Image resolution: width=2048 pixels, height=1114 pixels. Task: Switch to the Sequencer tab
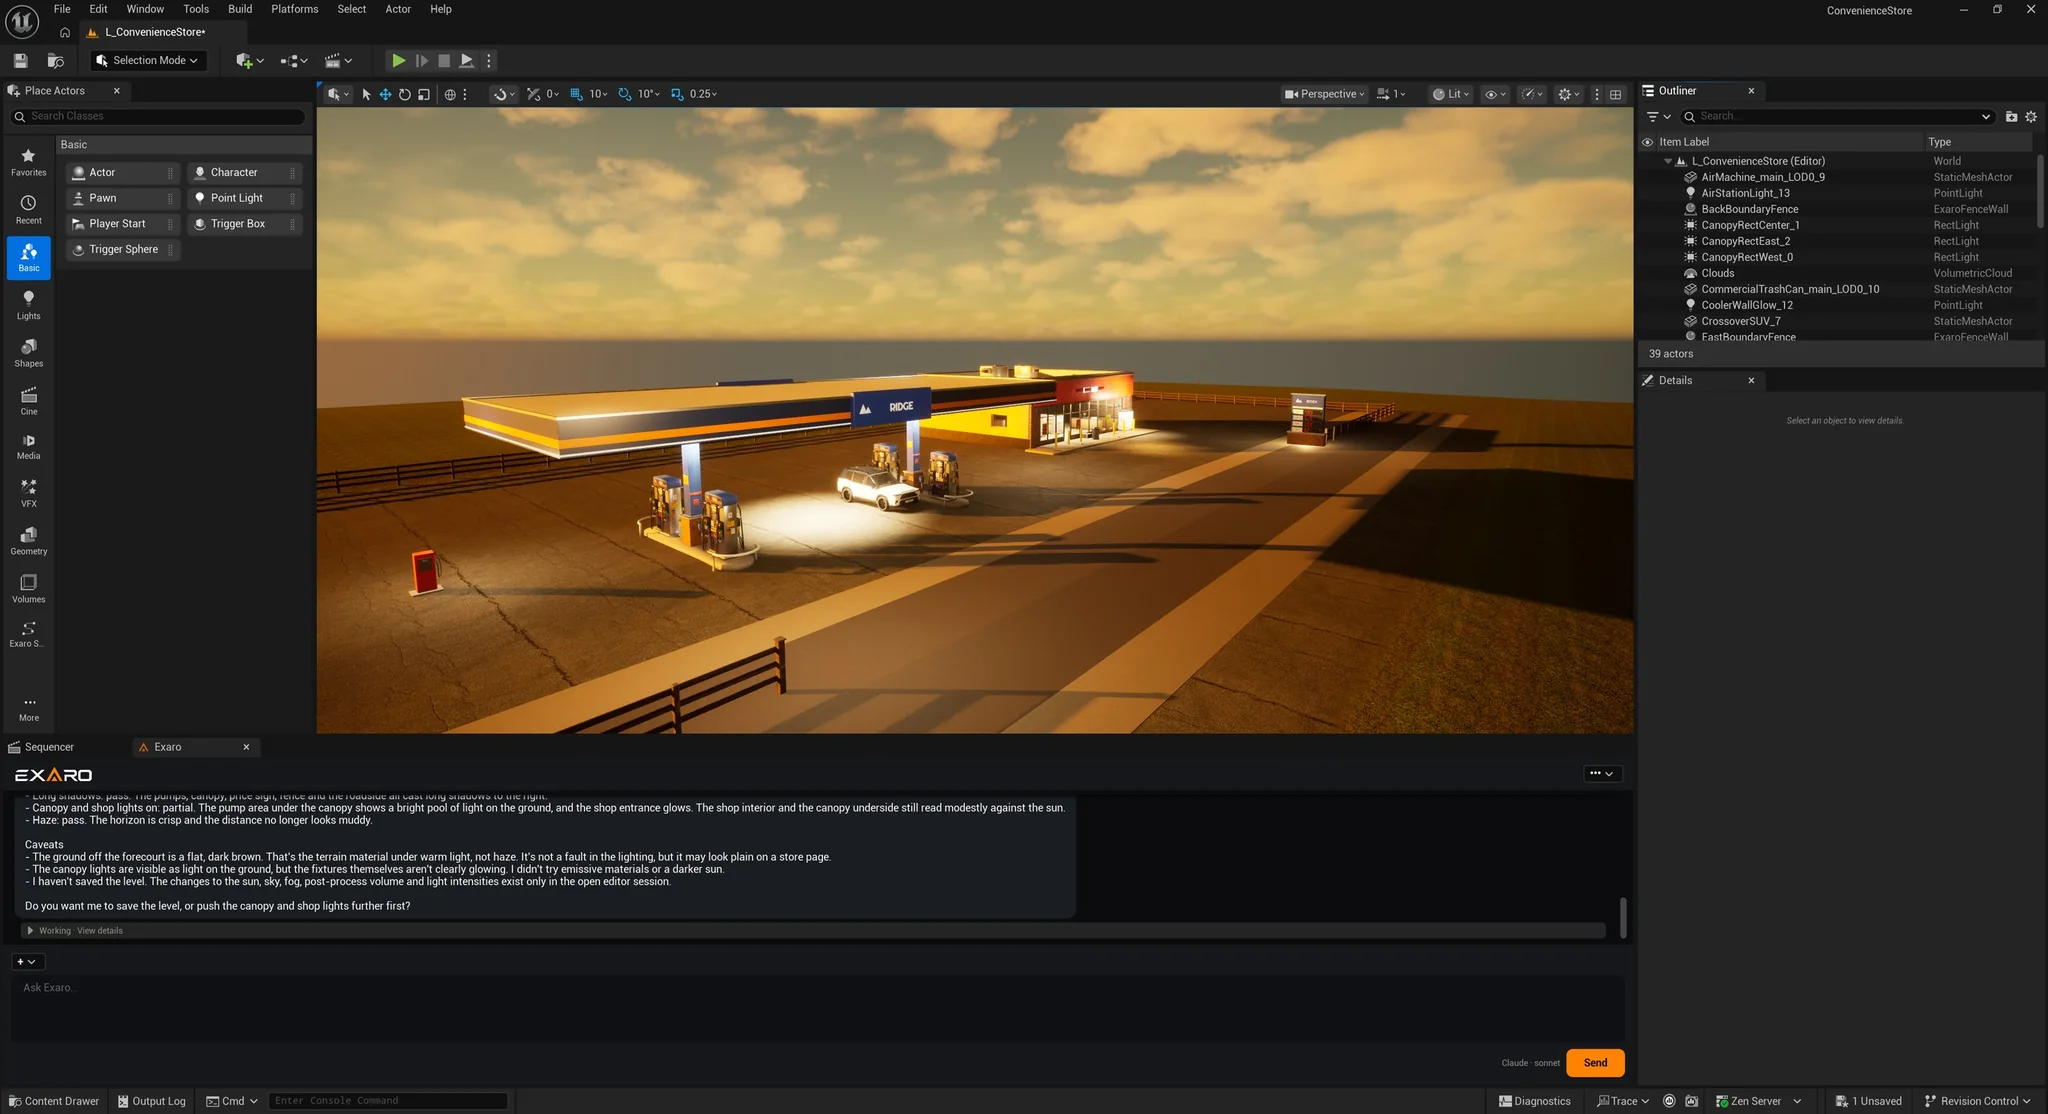point(49,747)
